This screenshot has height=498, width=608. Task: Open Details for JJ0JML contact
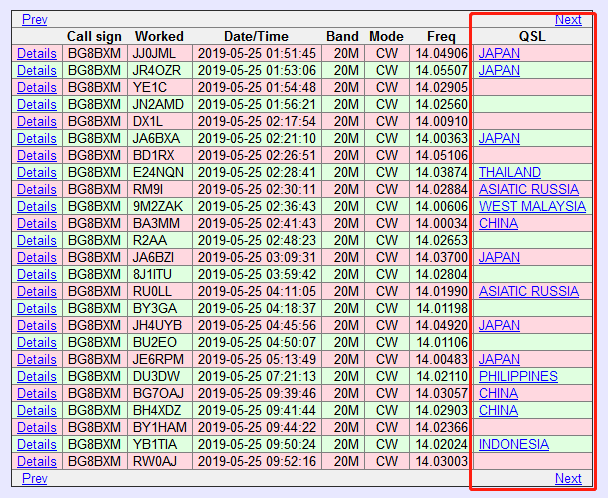pos(37,54)
